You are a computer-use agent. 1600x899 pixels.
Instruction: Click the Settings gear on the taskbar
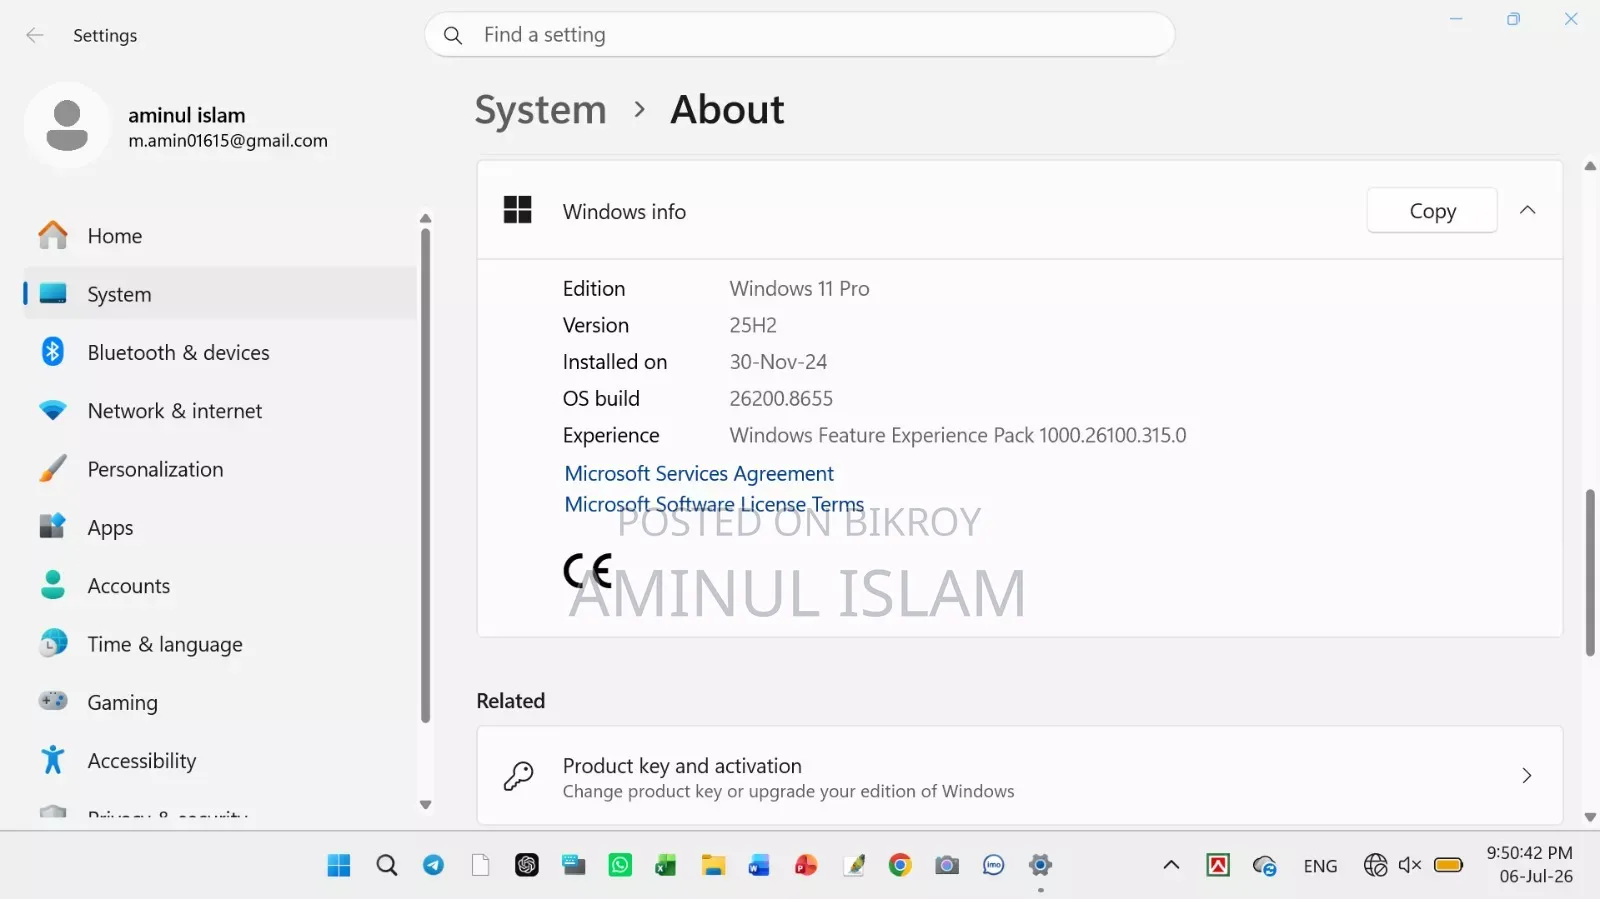point(1040,865)
